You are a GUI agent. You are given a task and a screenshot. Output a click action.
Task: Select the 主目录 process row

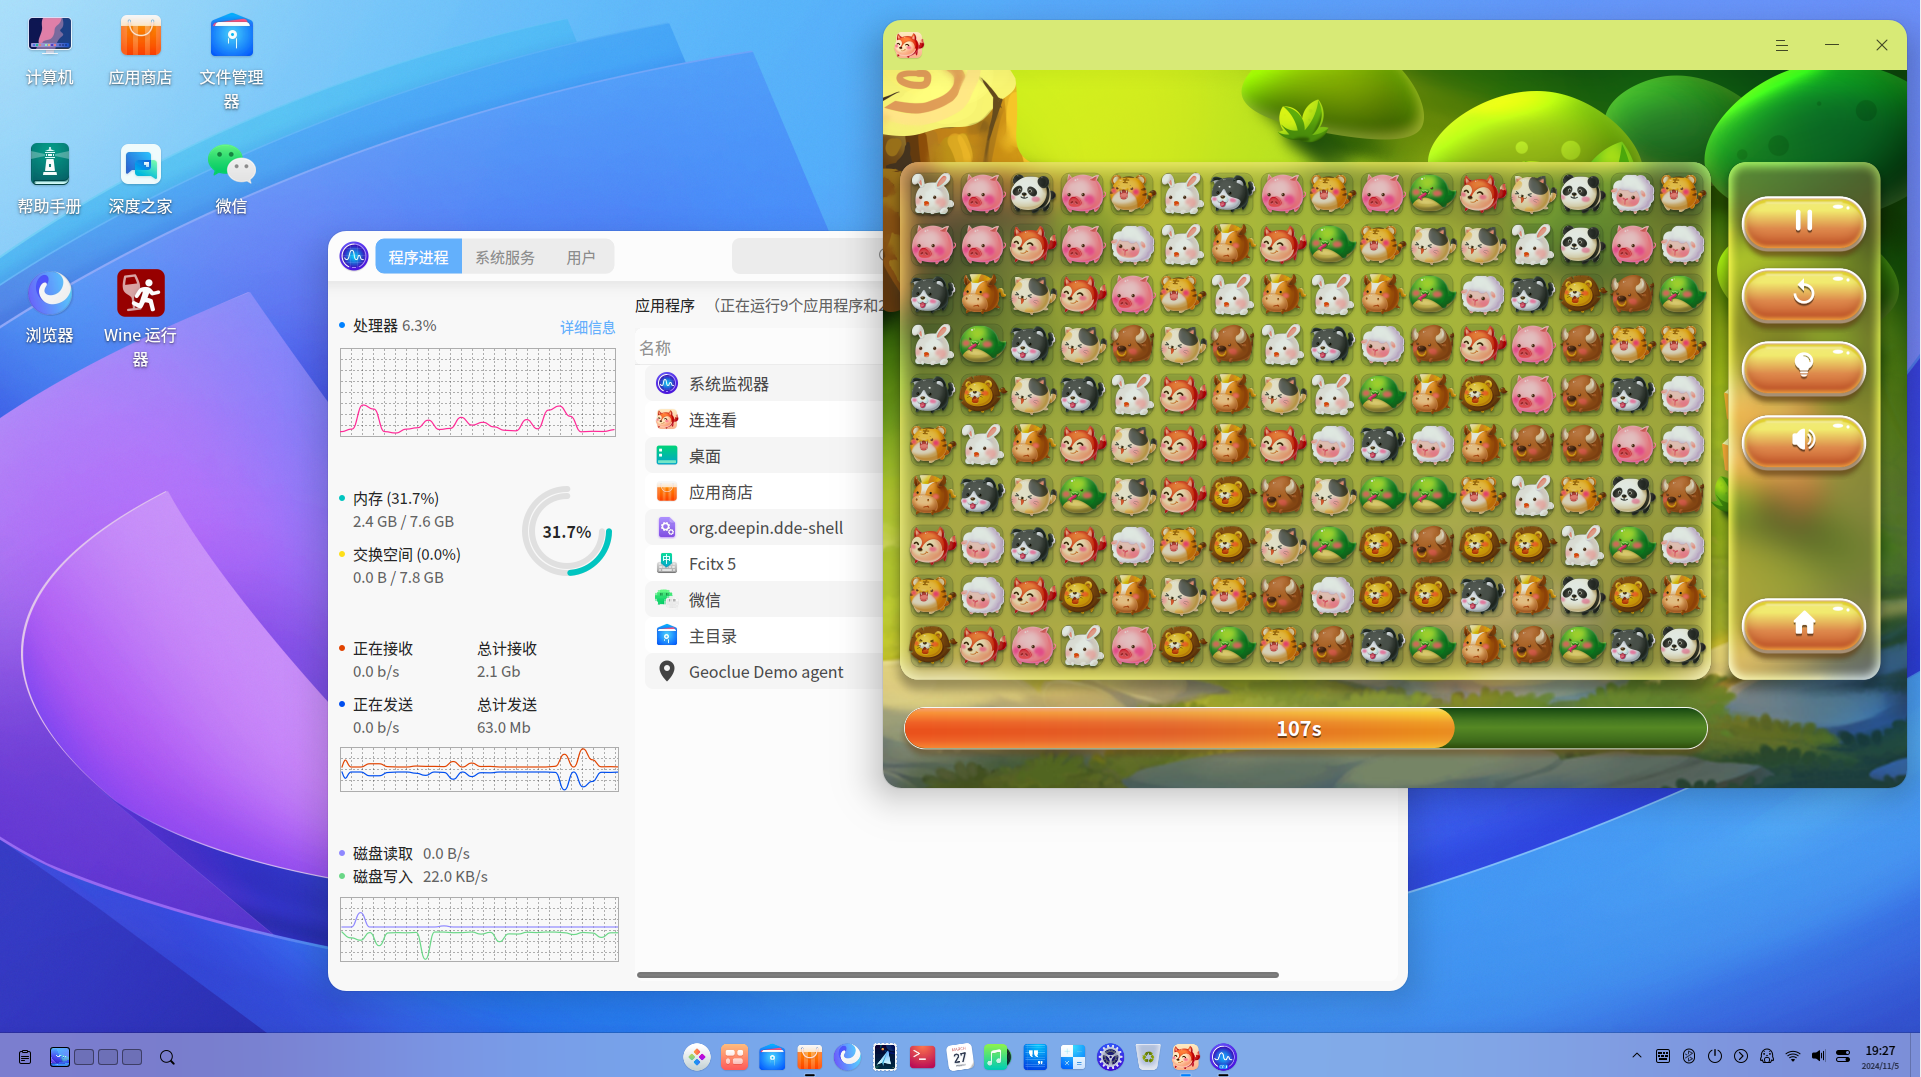[x=764, y=636]
